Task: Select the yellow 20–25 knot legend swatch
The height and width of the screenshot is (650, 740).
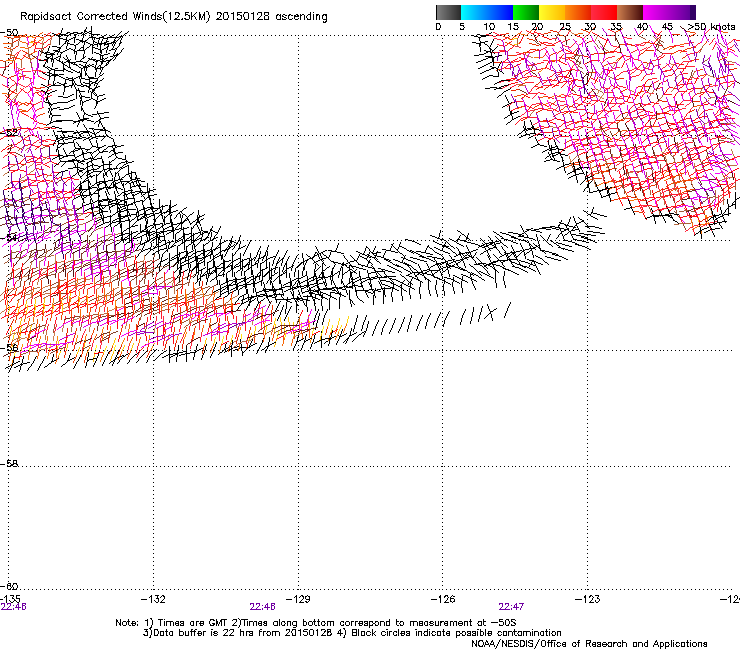Action: coord(552,12)
